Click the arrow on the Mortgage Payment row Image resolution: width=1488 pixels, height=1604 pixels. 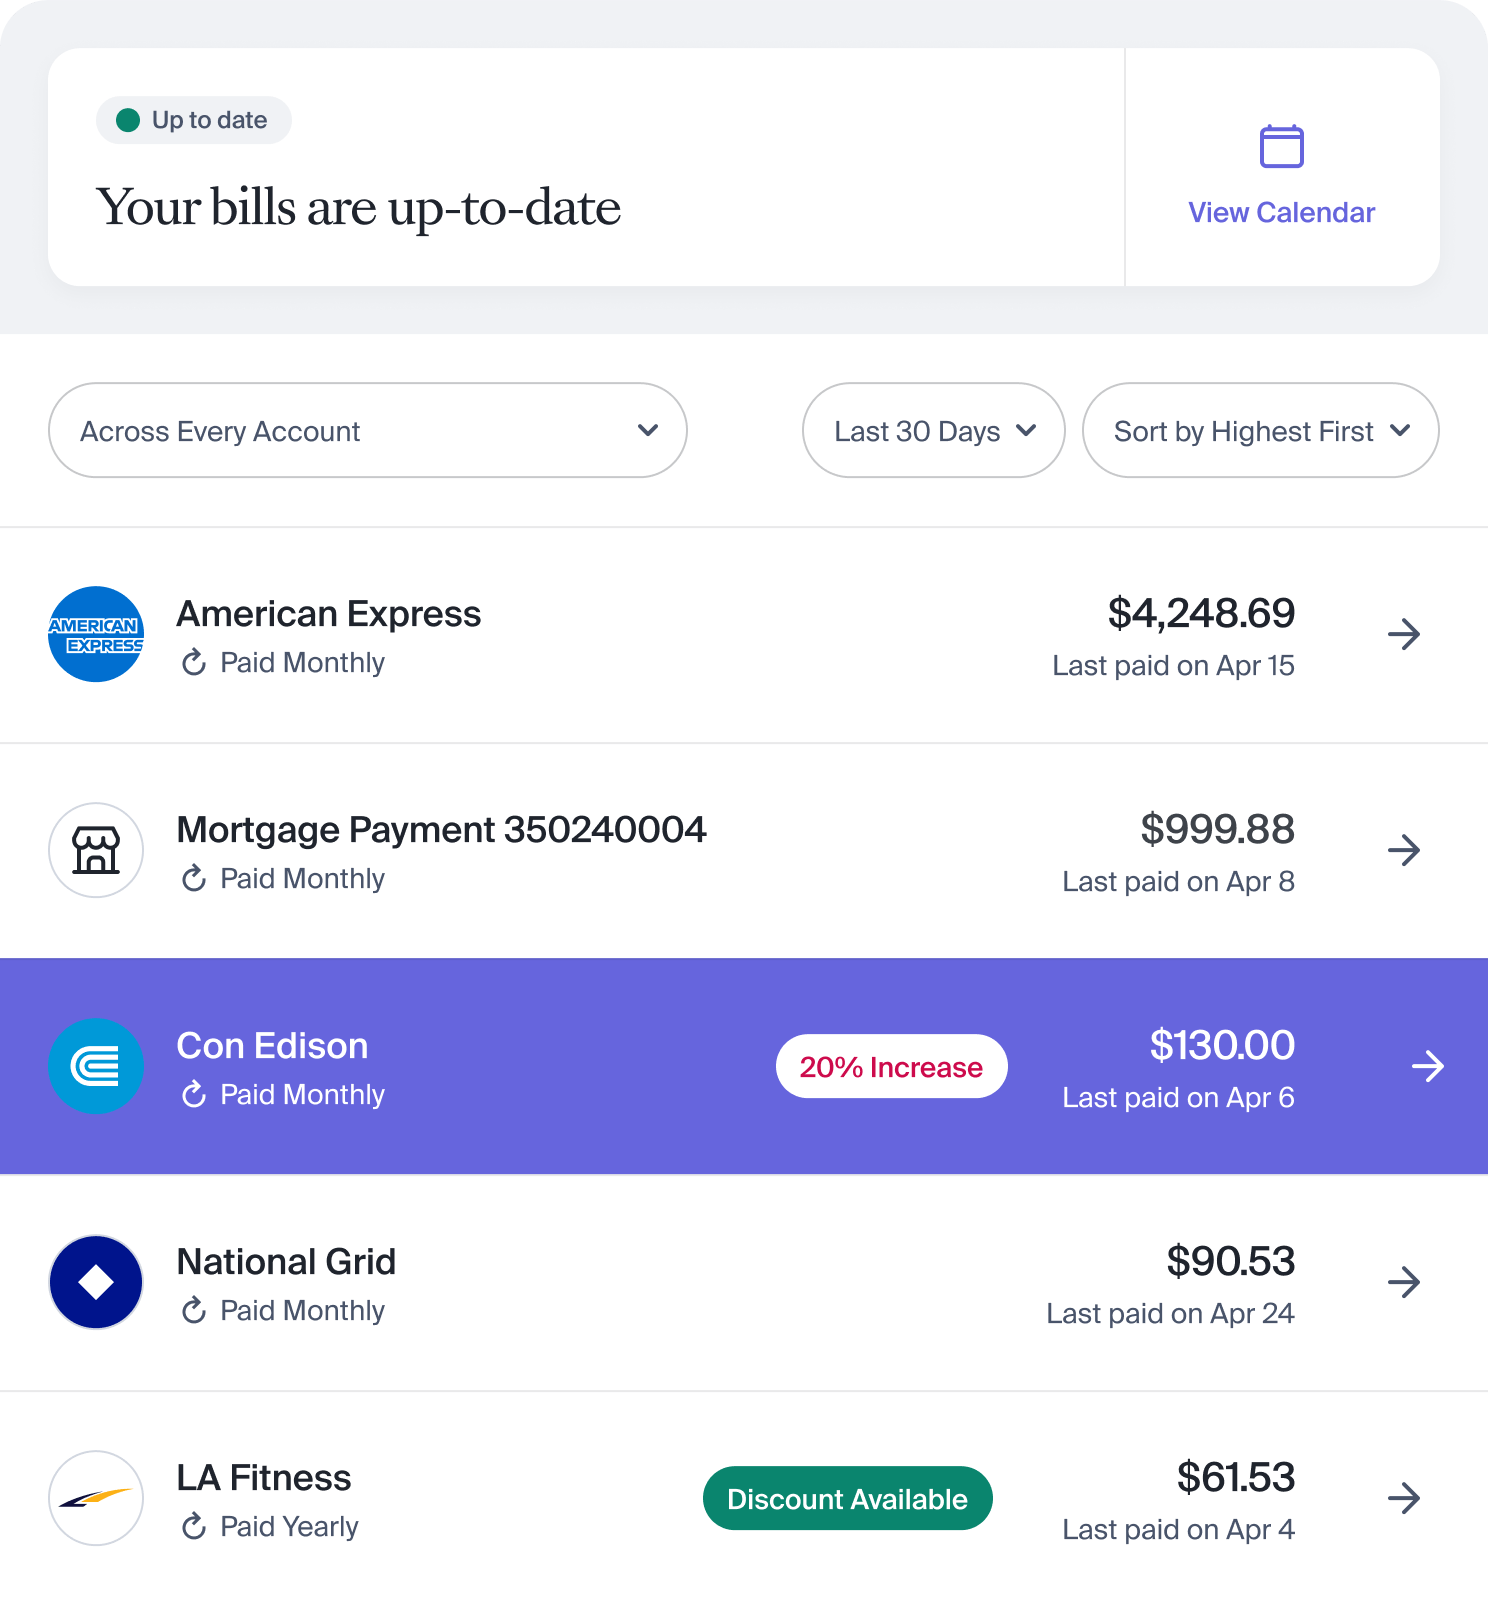pos(1404,850)
